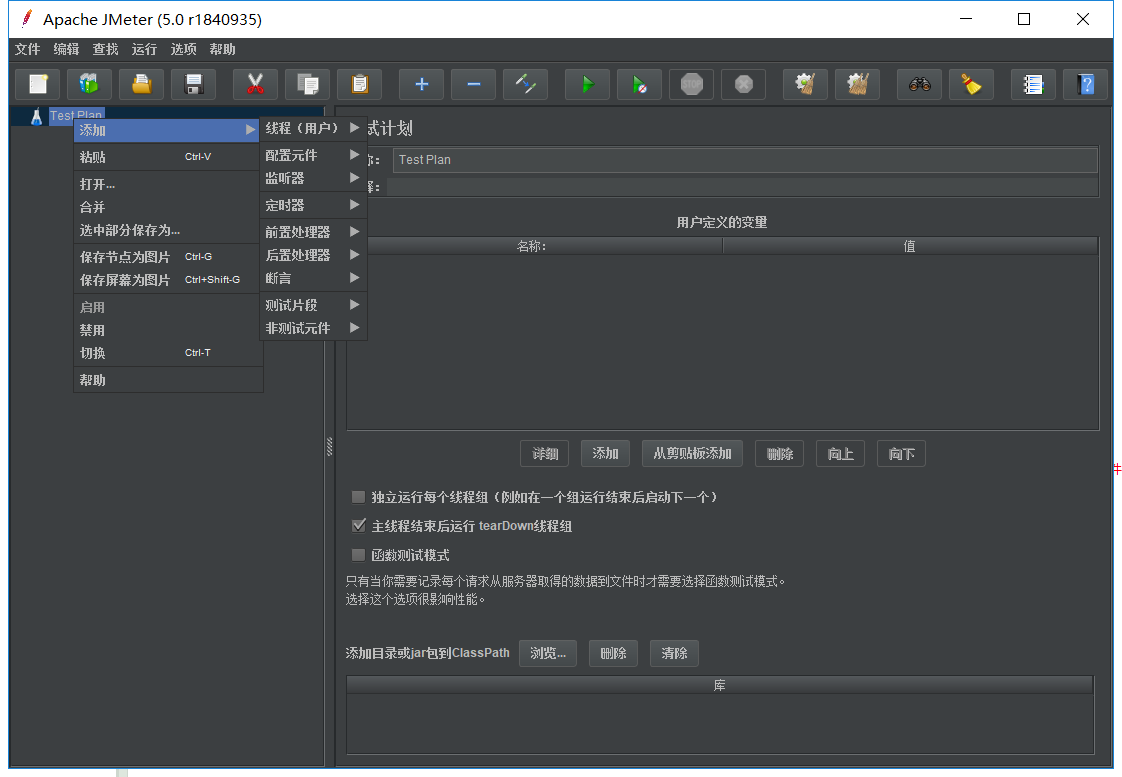Click the 浏览... classpath button

(x=547, y=653)
